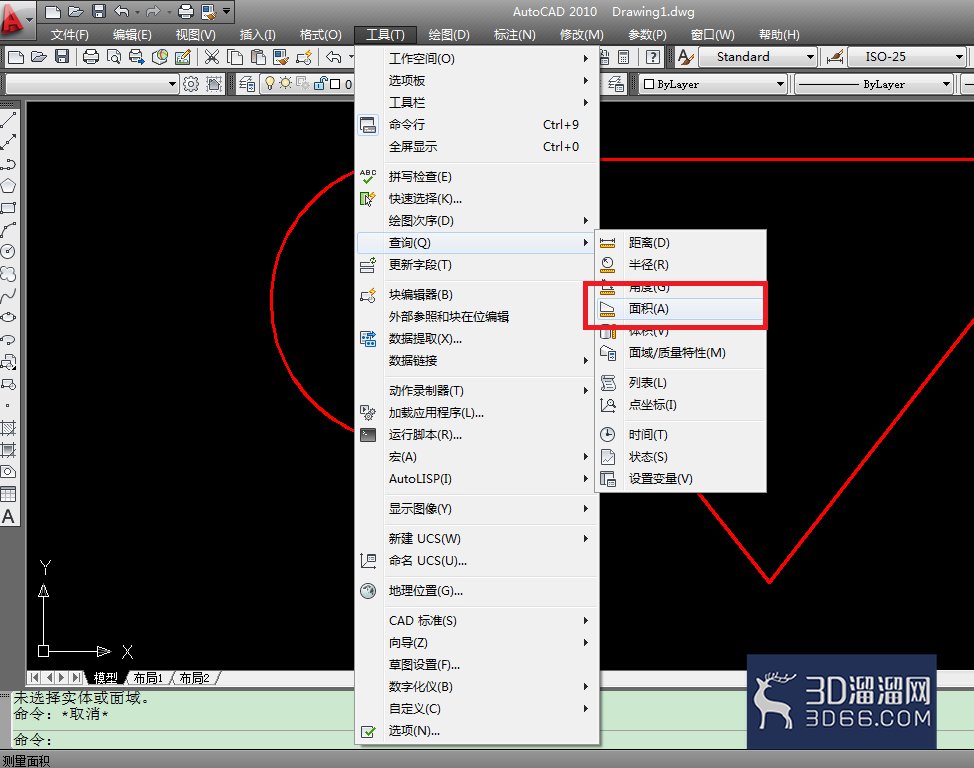
Task: Click the Plot Preview icon
Action: [x=114, y=57]
